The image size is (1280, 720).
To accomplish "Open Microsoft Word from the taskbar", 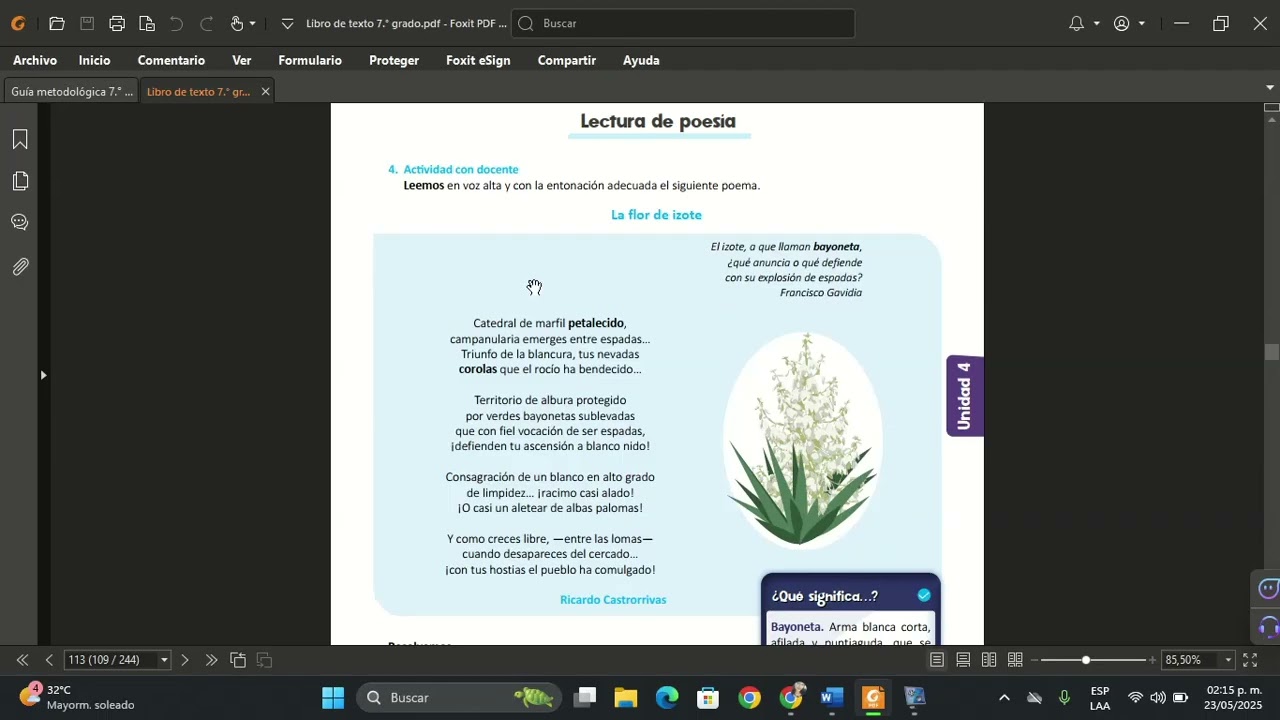I will pos(832,698).
